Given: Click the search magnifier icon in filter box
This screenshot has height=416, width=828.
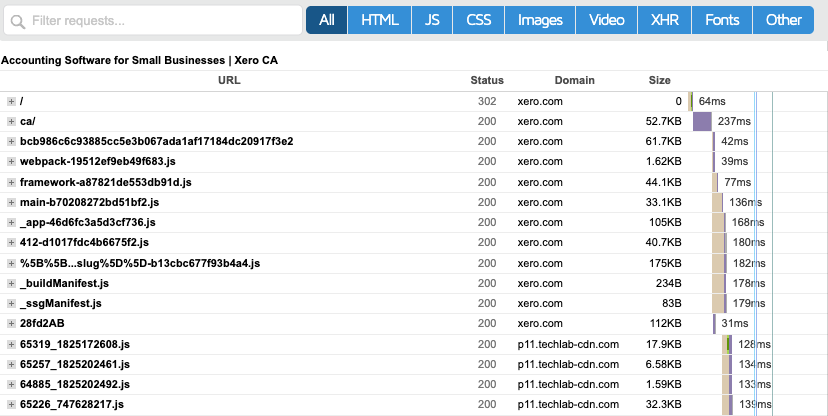Looking at the screenshot, I should [17, 22].
